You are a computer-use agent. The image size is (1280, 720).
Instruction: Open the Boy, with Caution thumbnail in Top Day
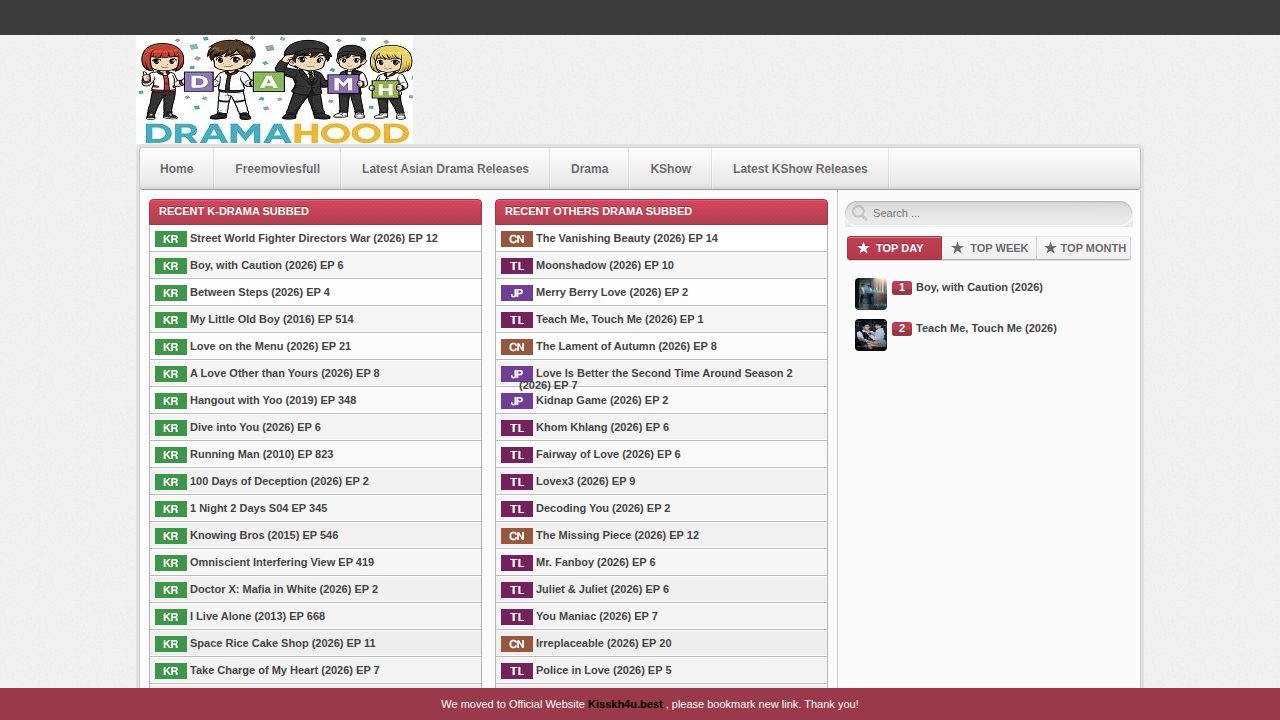coord(871,294)
